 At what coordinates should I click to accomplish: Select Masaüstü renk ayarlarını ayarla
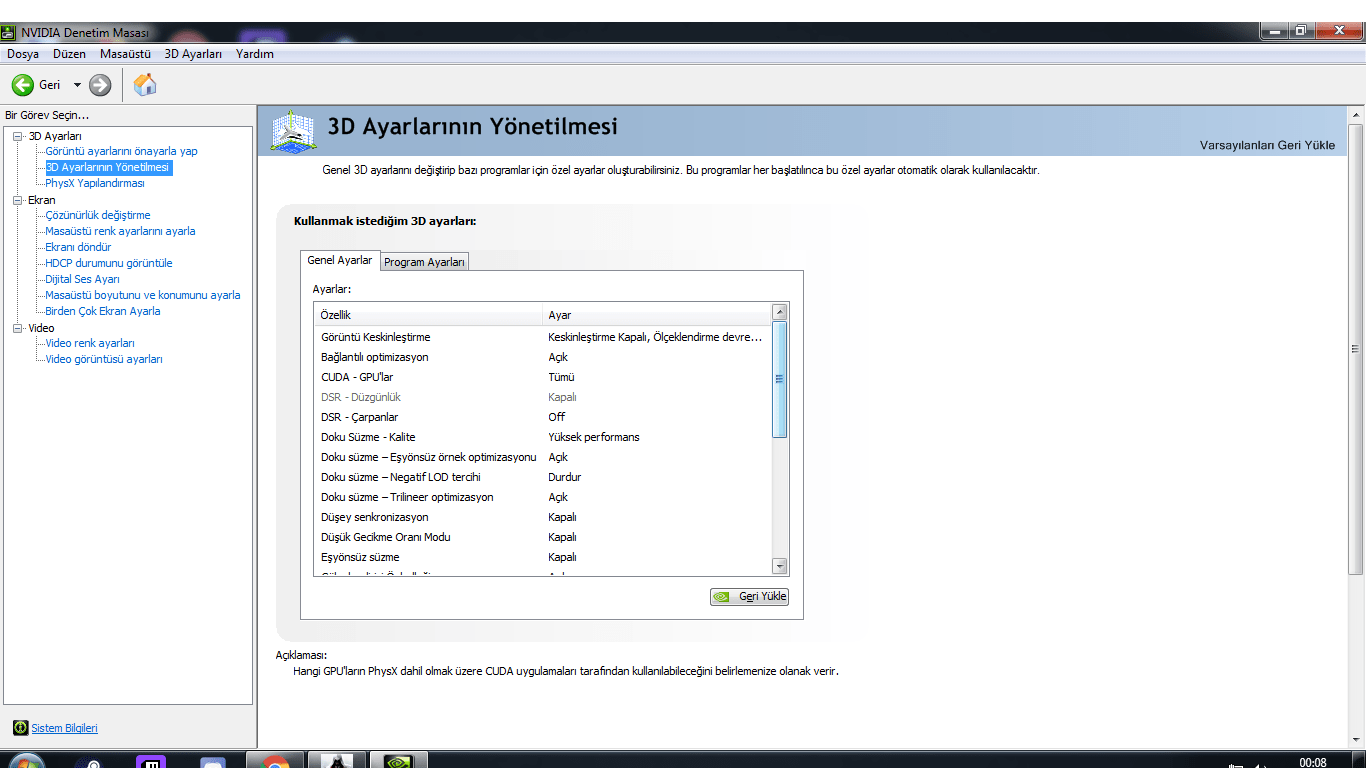[120, 231]
